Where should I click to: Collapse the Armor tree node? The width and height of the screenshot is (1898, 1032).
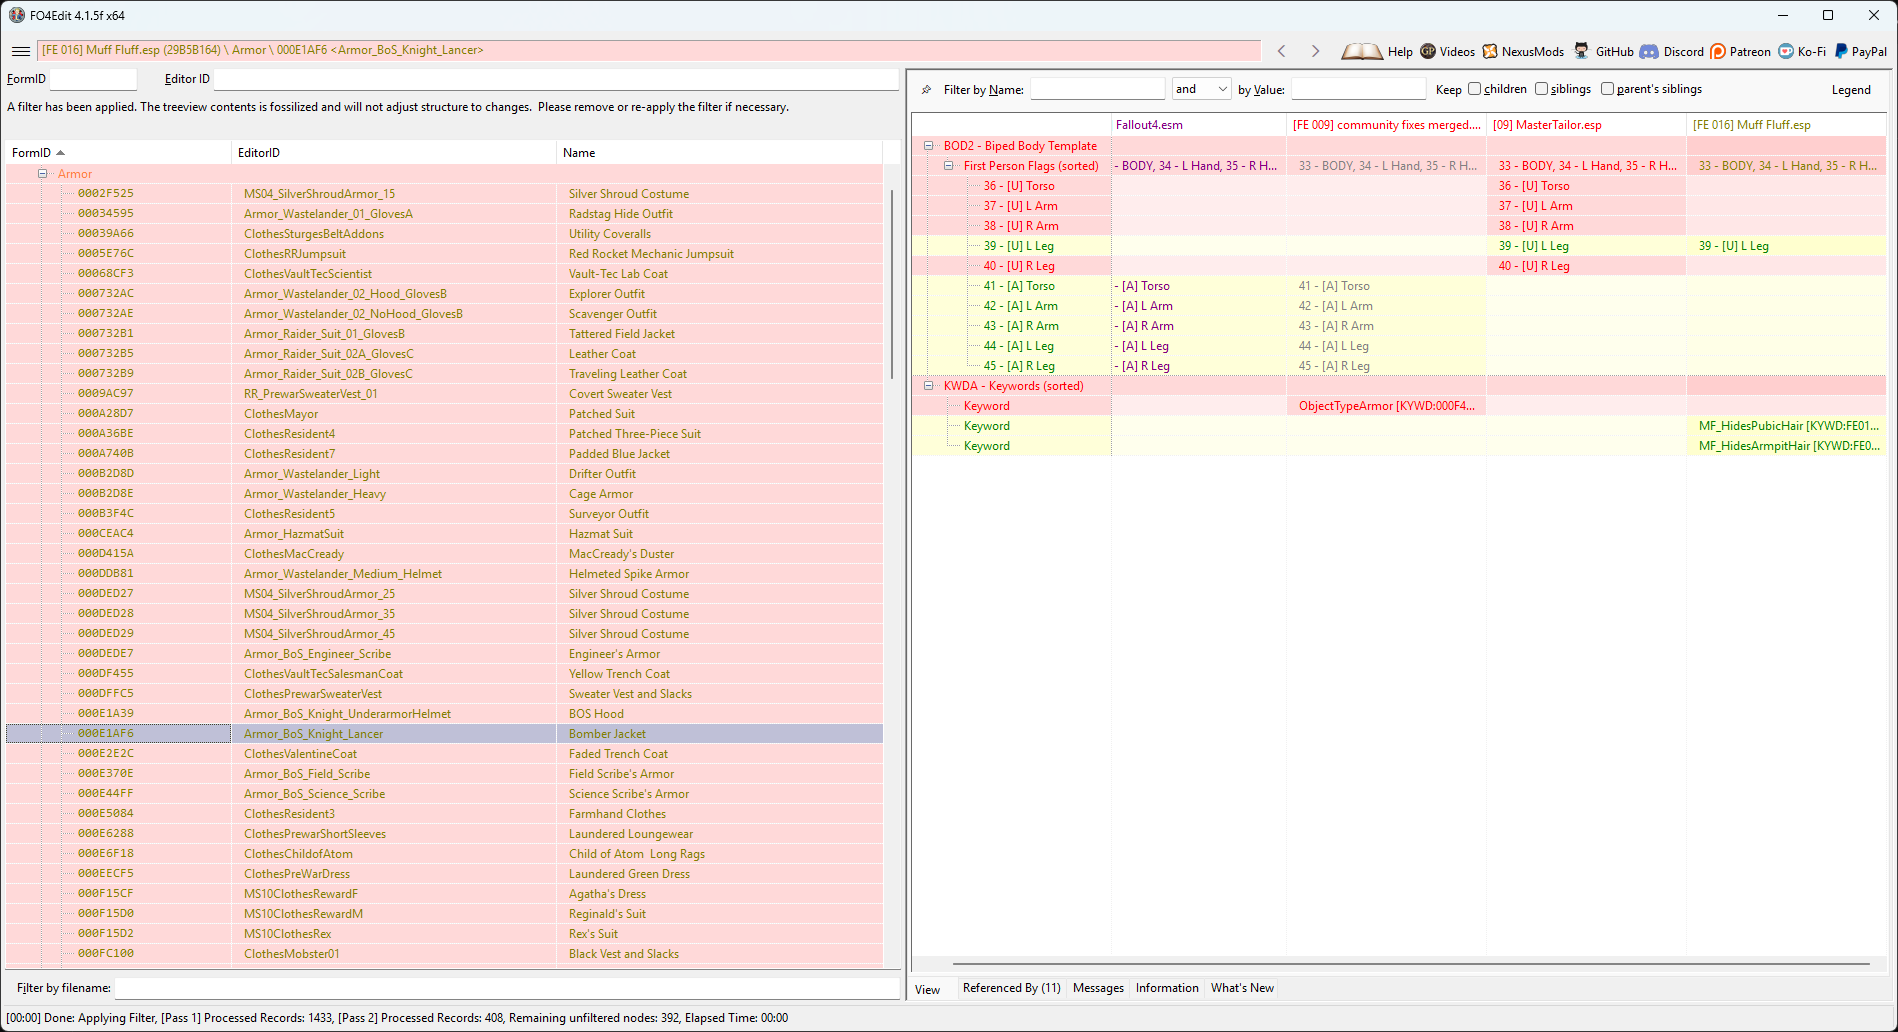(x=43, y=174)
